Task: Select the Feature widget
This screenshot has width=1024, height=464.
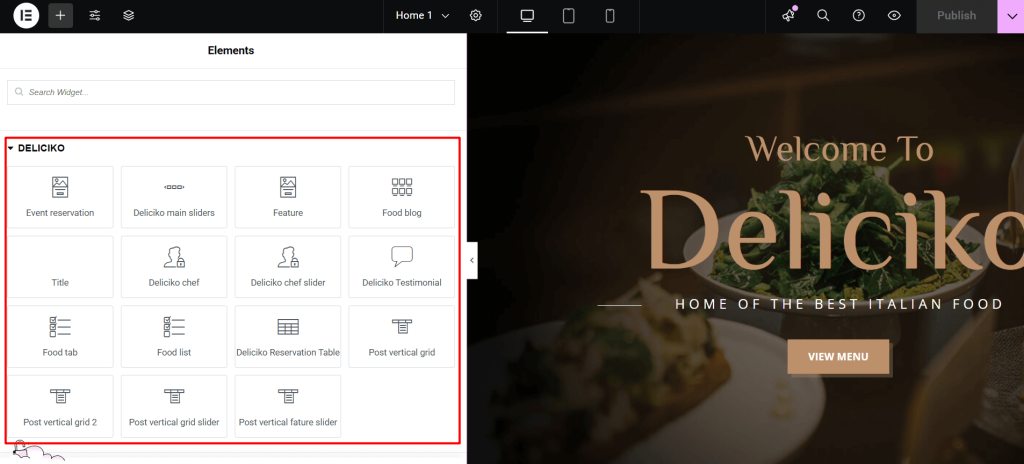Action: pos(288,197)
